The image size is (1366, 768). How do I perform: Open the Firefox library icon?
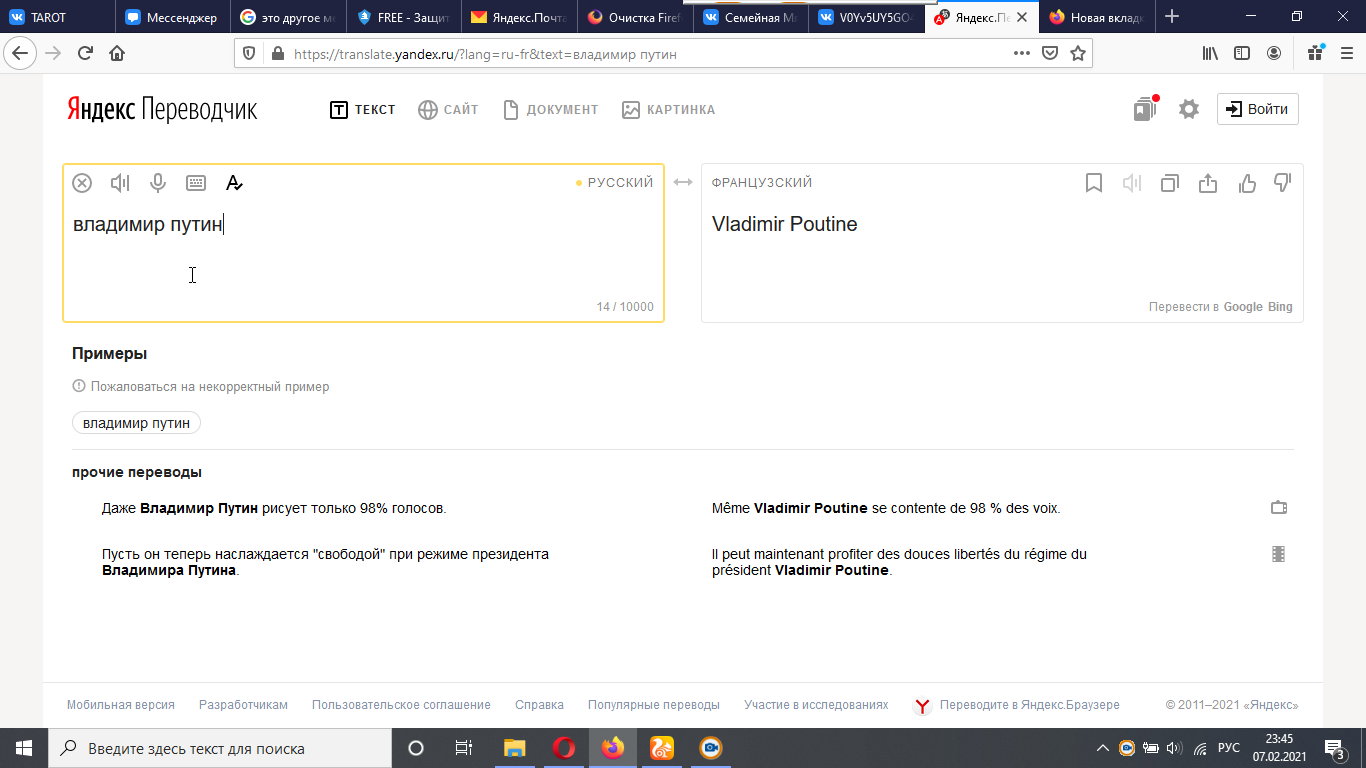click(x=1210, y=54)
